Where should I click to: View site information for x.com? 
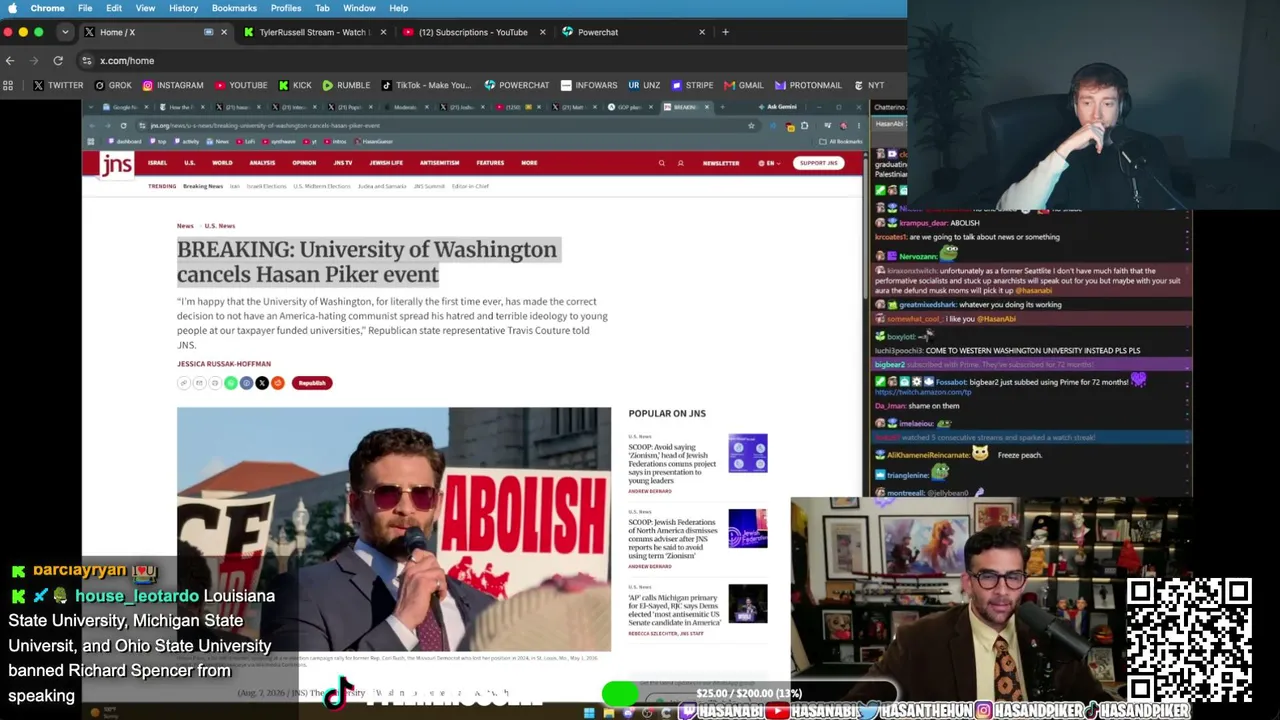tap(87, 61)
